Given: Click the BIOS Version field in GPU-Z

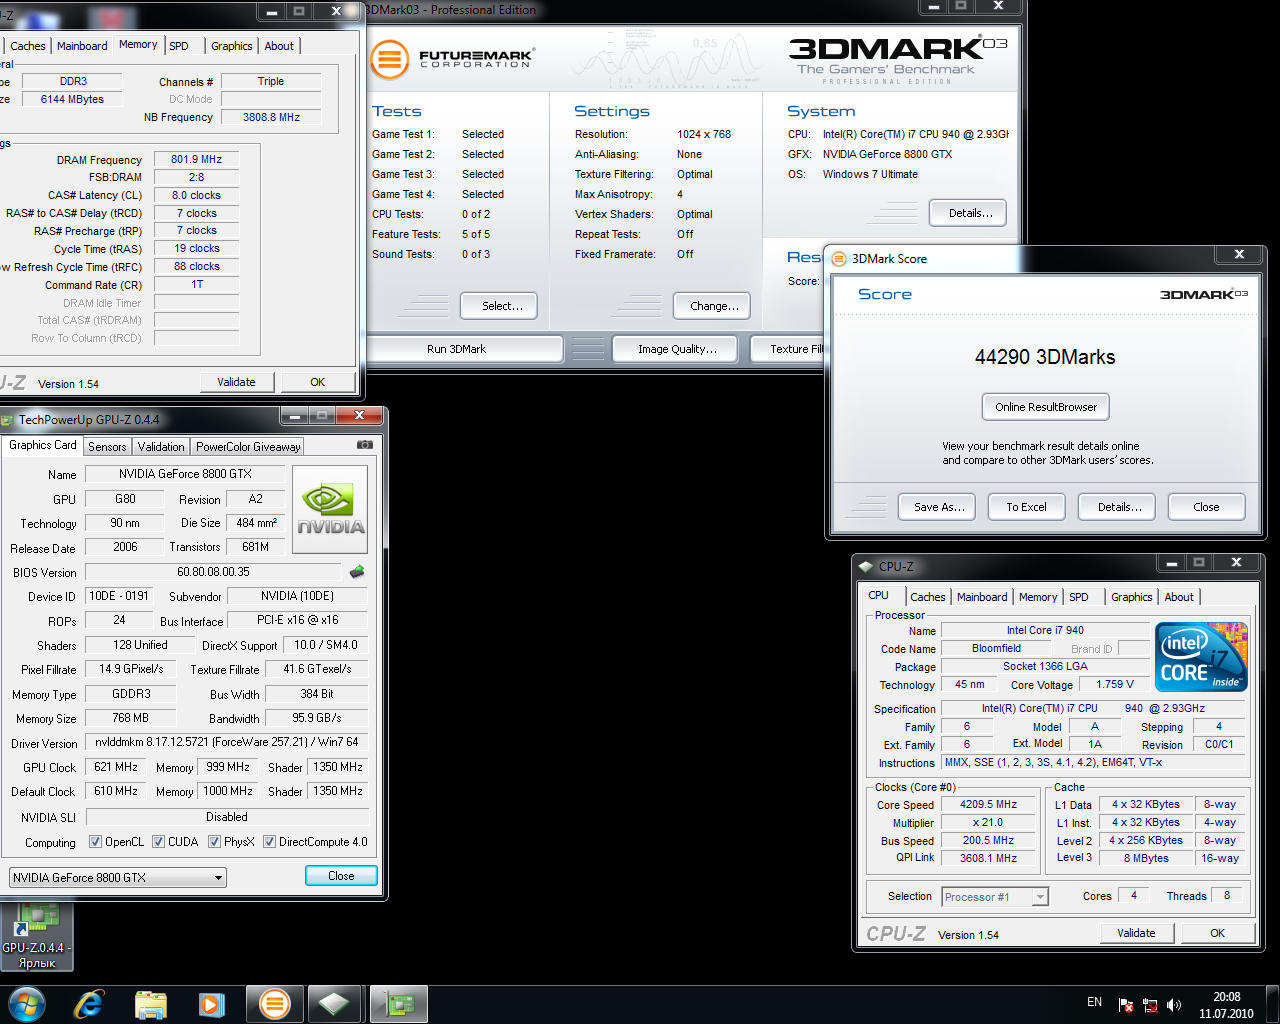Looking at the screenshot, I should 214,572.
